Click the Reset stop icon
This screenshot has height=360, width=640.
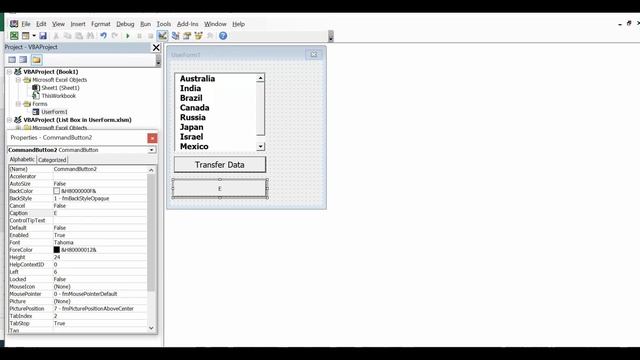151,36
